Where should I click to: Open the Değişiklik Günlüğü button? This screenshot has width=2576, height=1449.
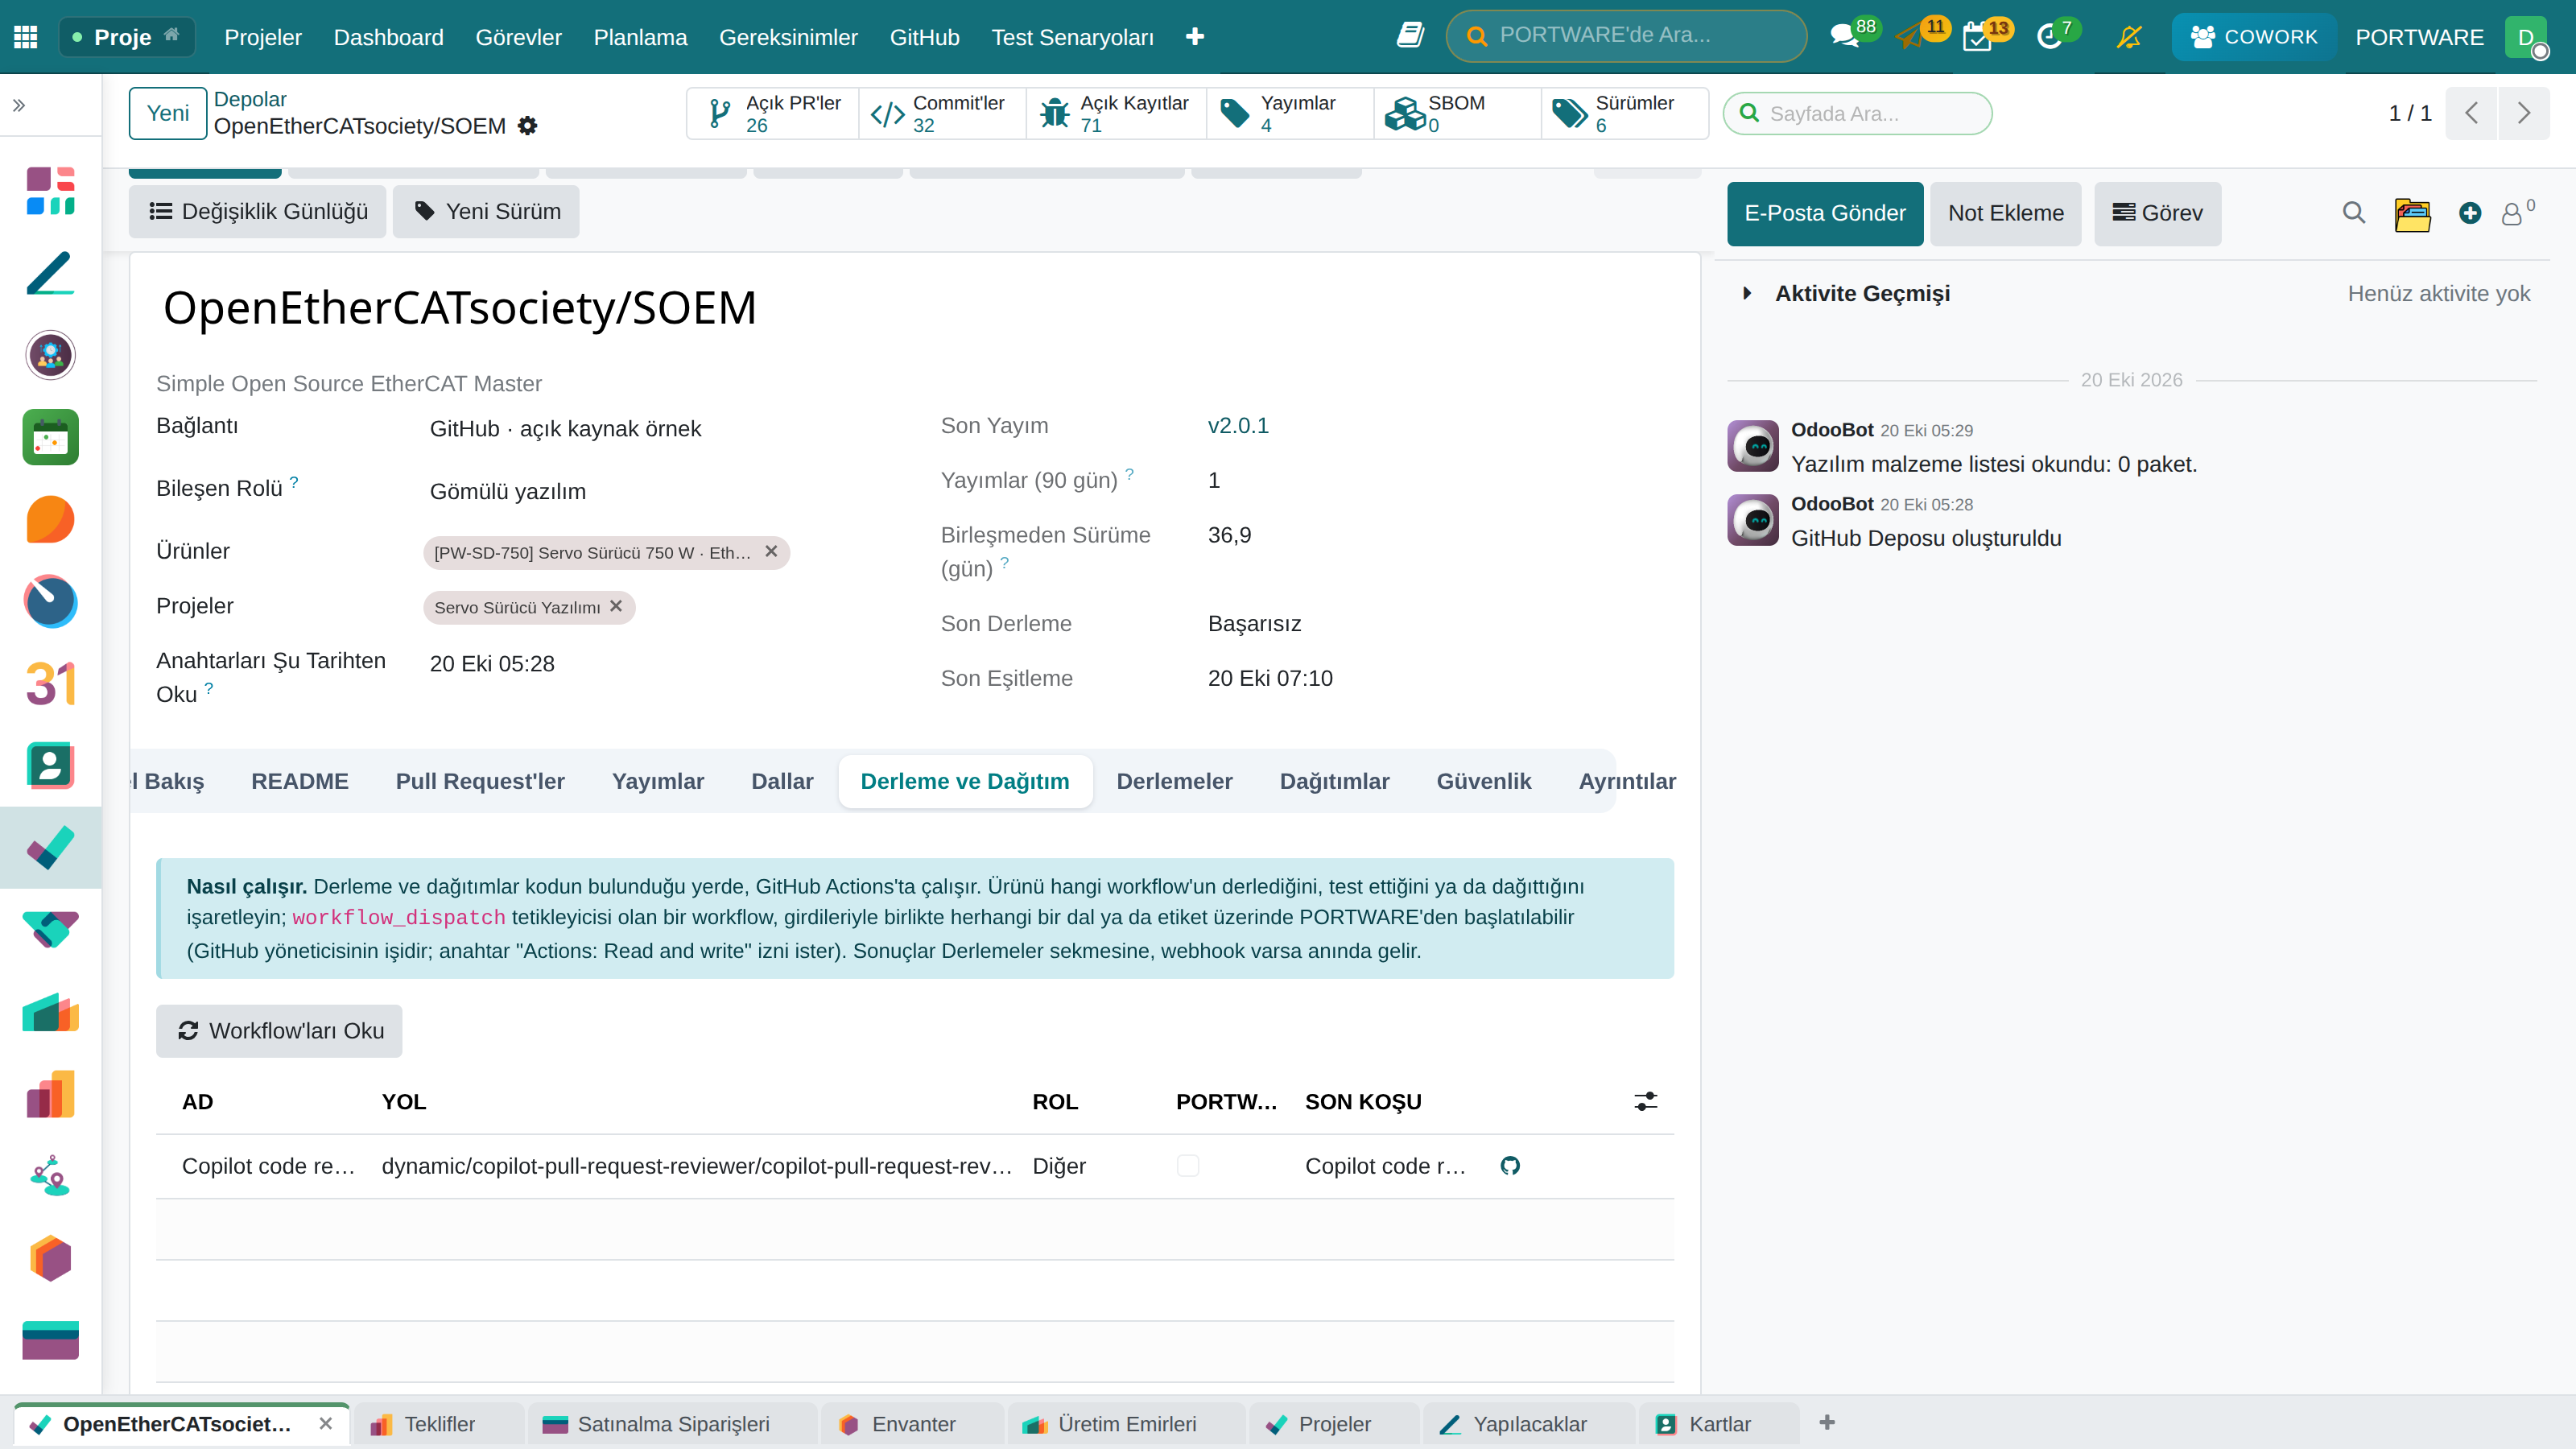[258, 211]
